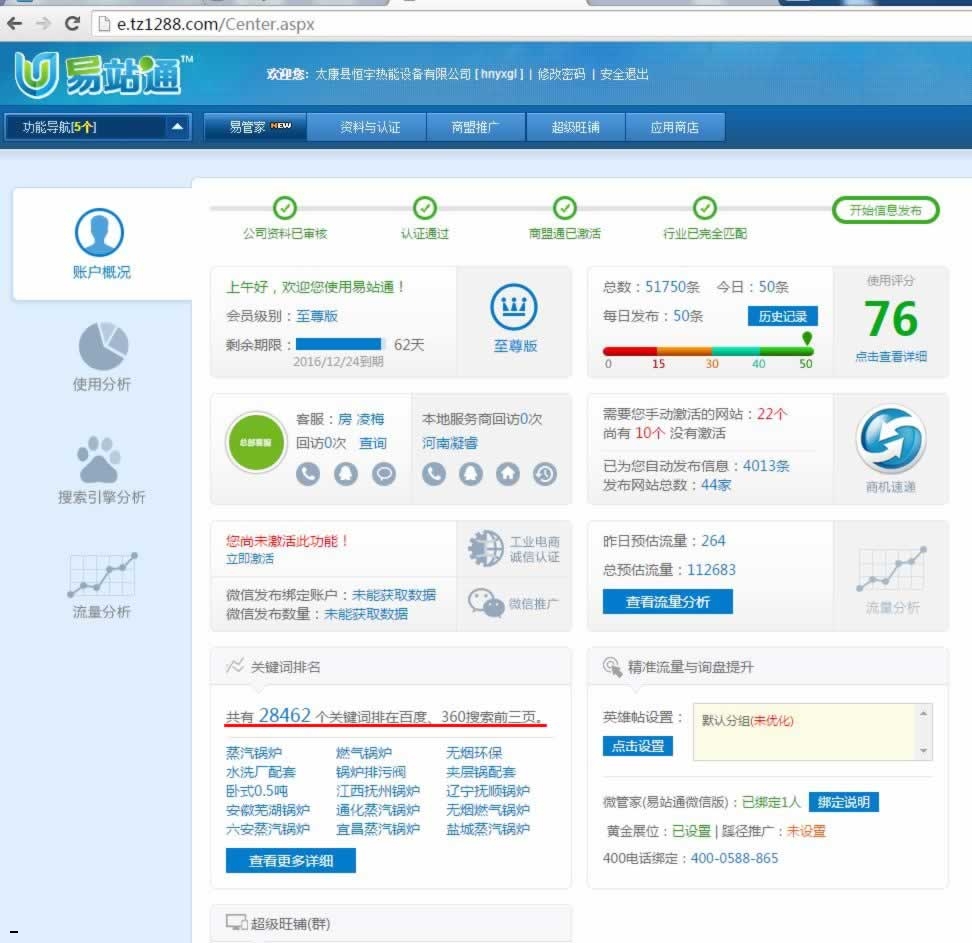Click the daily publish colored progress bar
Screen dimensions: 972x943
(707, 351)
